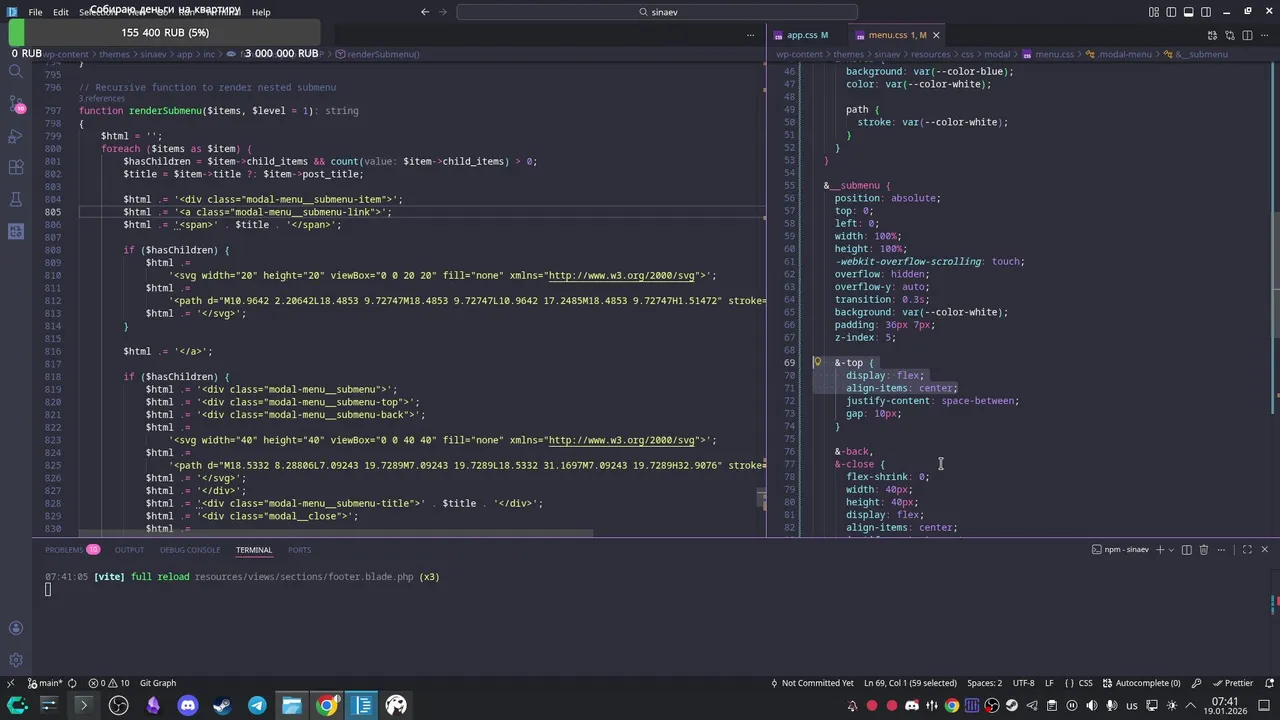Image resolution: width=1280 pixels, height=720 pixels.
Task: Change end of line sequence LF
Action: [x=1049, y=683]
